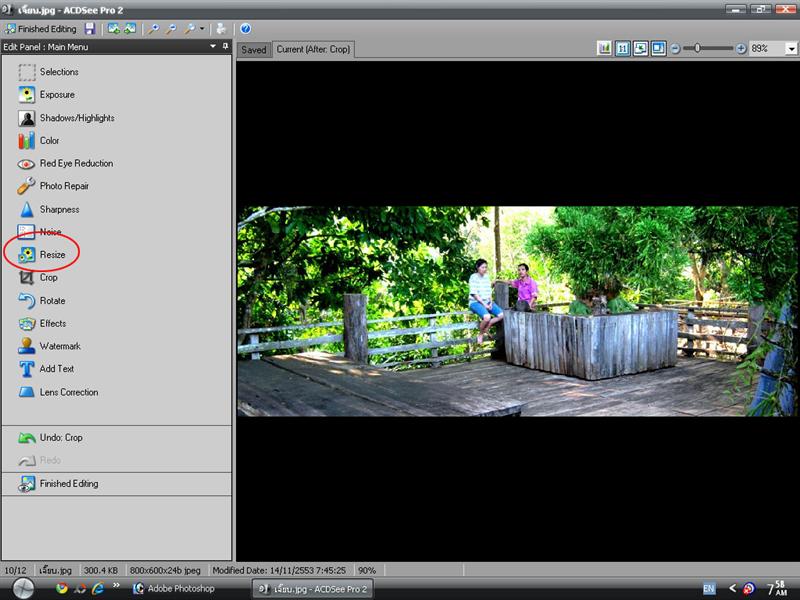Click Undo: Crop
The height and width of the screenshot is (600, 800).
coord(60,438)
